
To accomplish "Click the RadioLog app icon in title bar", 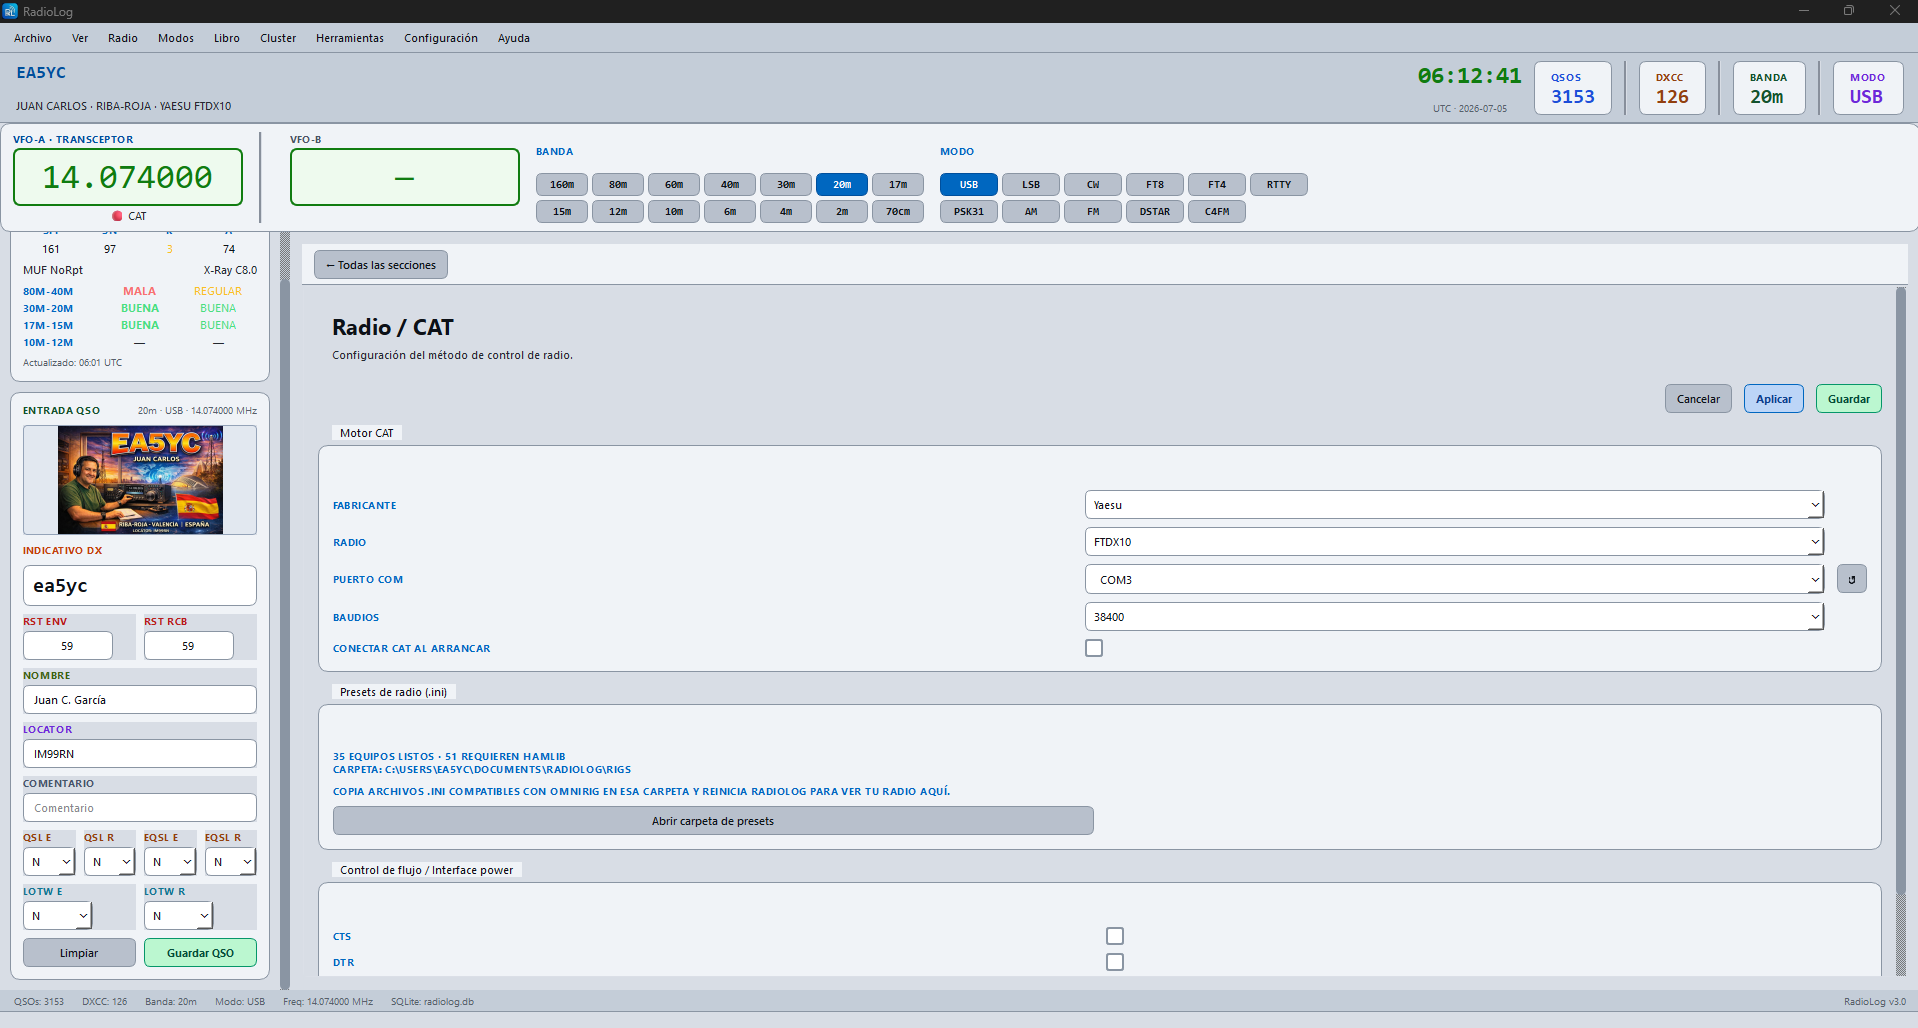I will tap(11, 11).
